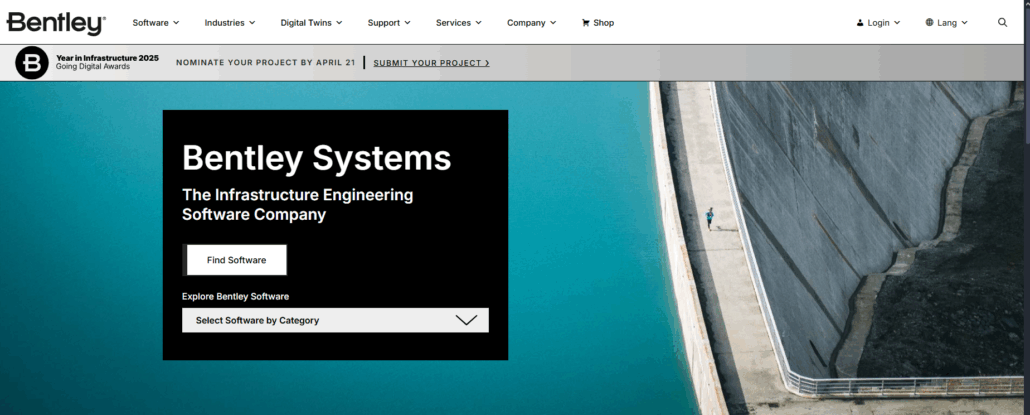The height and width of the screenshot is (415, 1030).
Task: Open the search magnifier icon
Action: (x=1002, y=22)
